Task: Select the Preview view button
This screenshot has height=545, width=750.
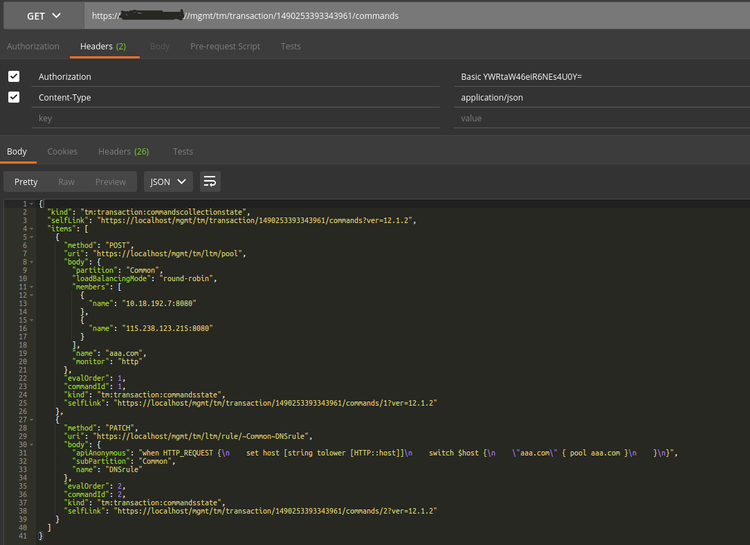Action: click(x=110, y=182)
